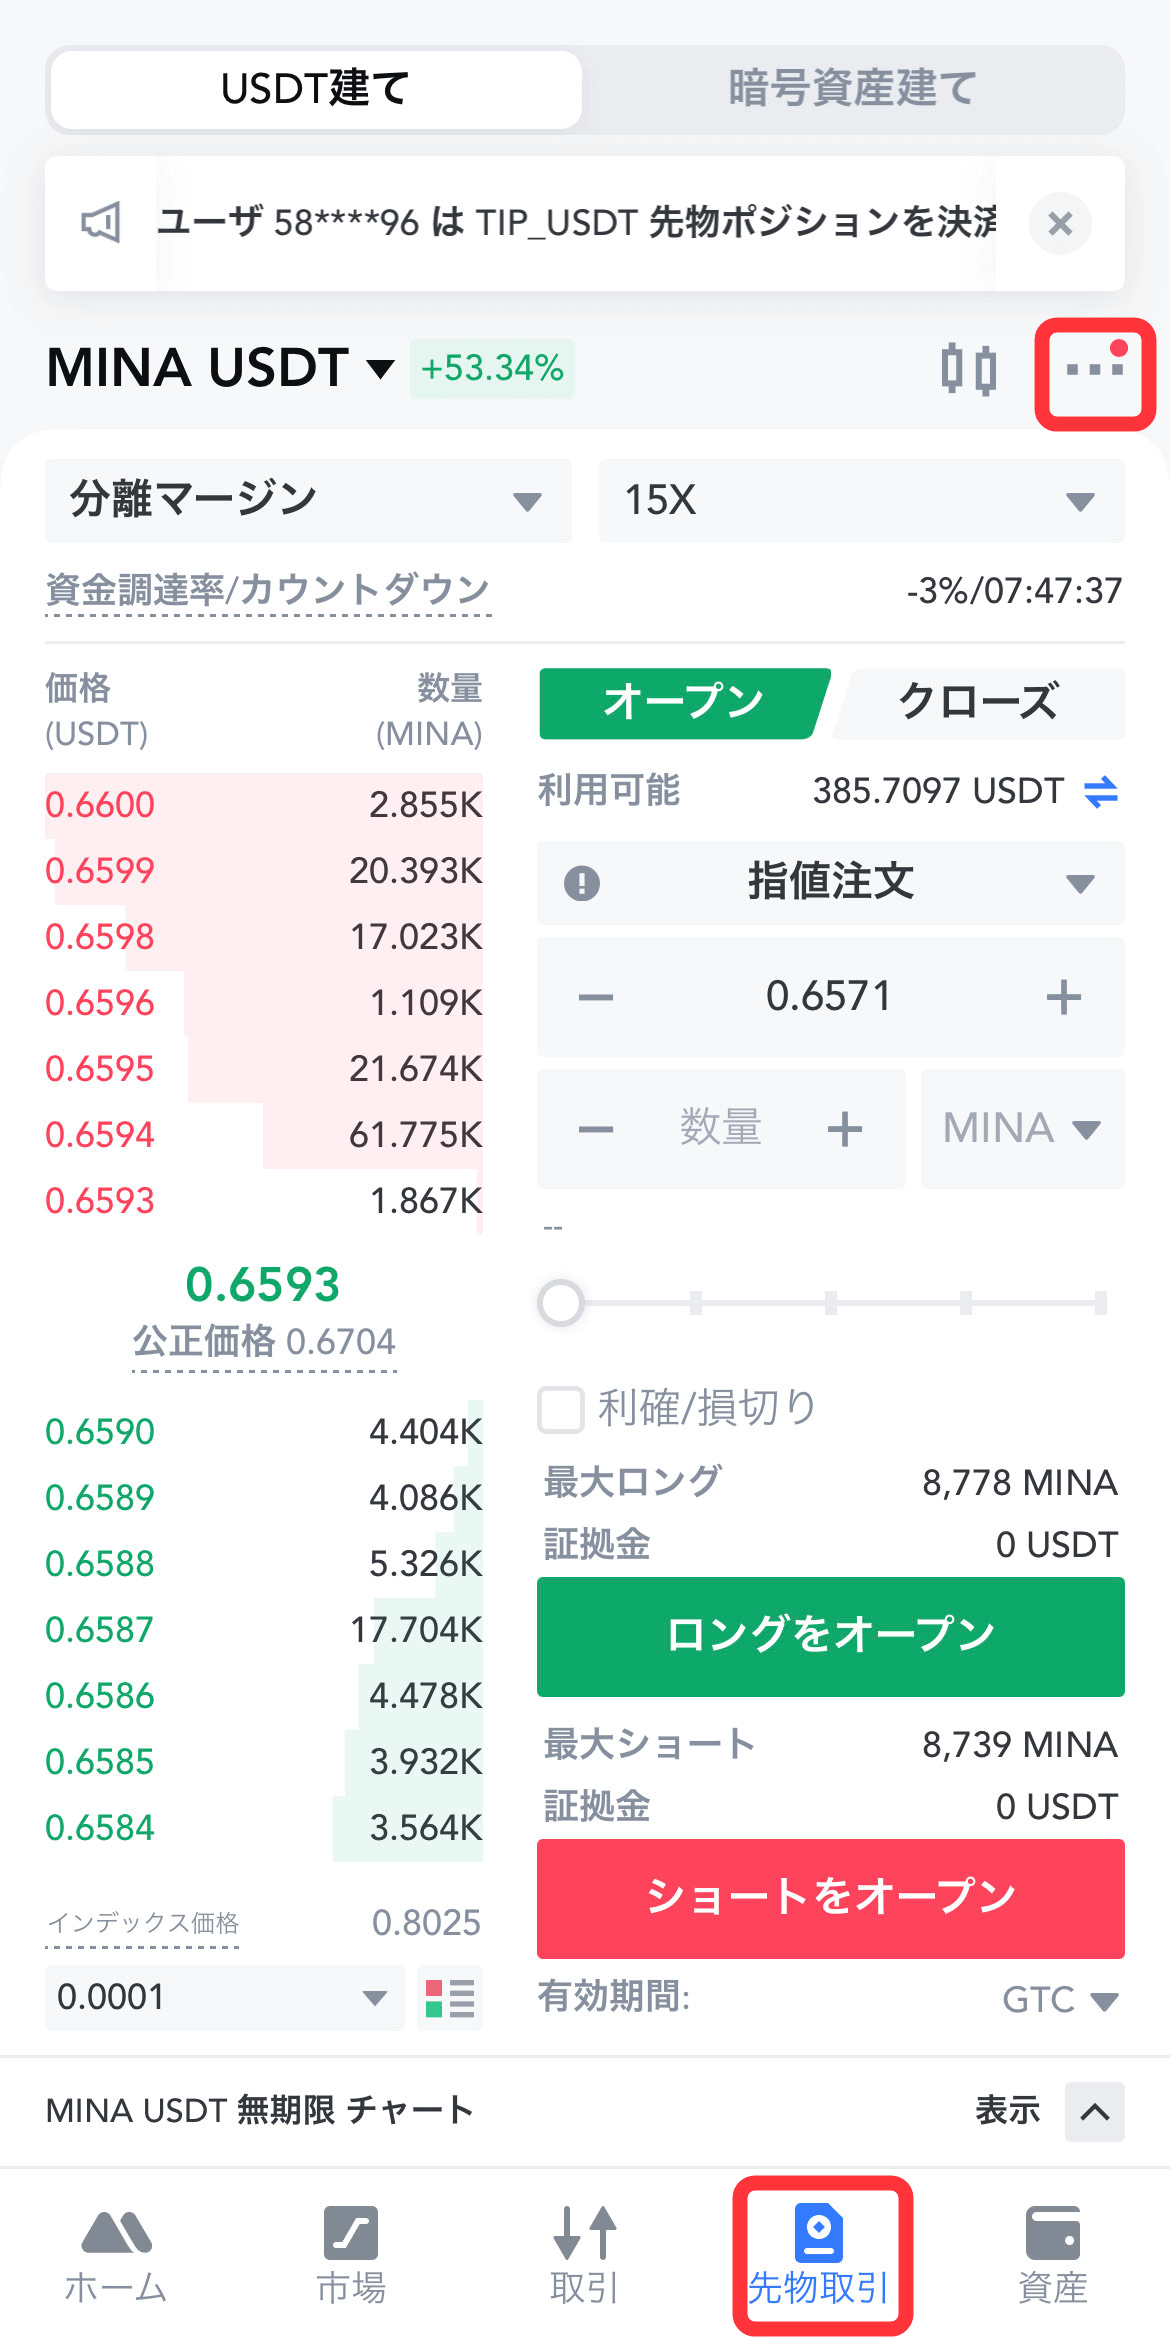Go to the ホーム home tab

click(x=116, y=2256)
